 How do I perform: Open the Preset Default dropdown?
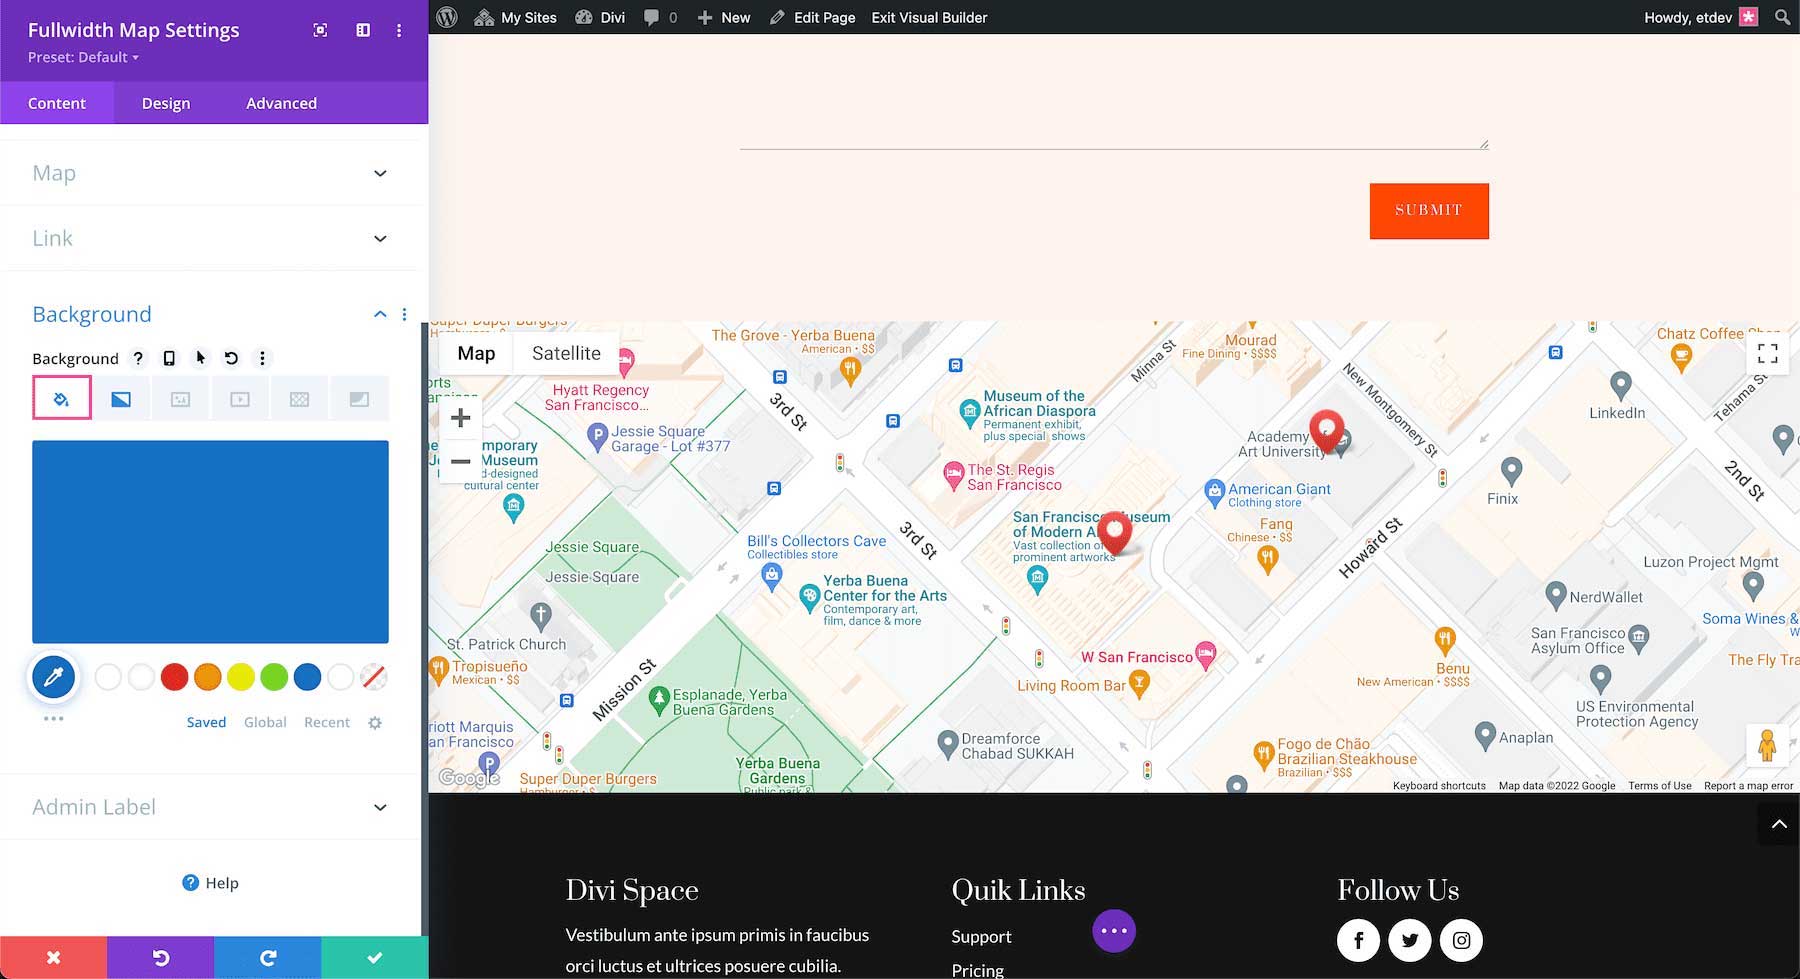click(82, 57)
